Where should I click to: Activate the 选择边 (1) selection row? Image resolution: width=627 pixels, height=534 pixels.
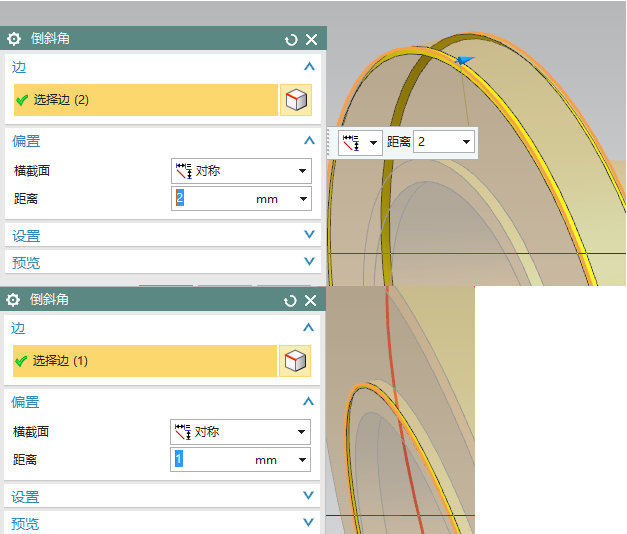point(145,361)
